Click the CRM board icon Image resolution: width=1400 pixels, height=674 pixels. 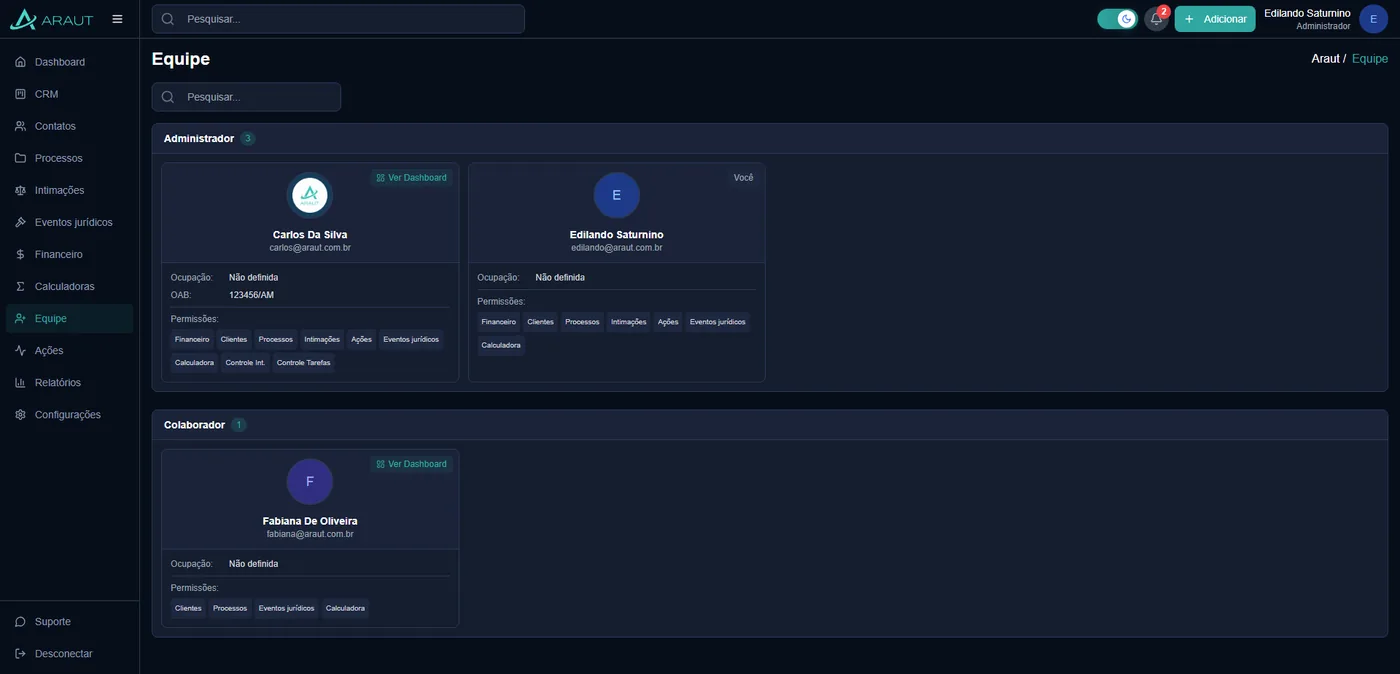pyautogui.click(x=20, y=94)
